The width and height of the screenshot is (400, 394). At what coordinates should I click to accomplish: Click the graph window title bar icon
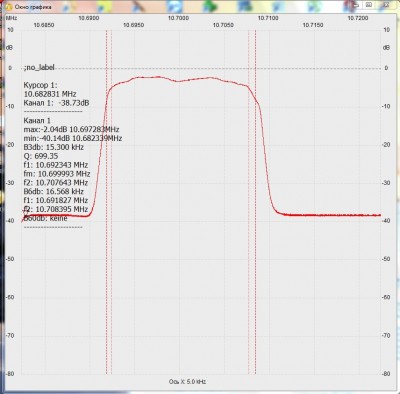pos(9,7)
